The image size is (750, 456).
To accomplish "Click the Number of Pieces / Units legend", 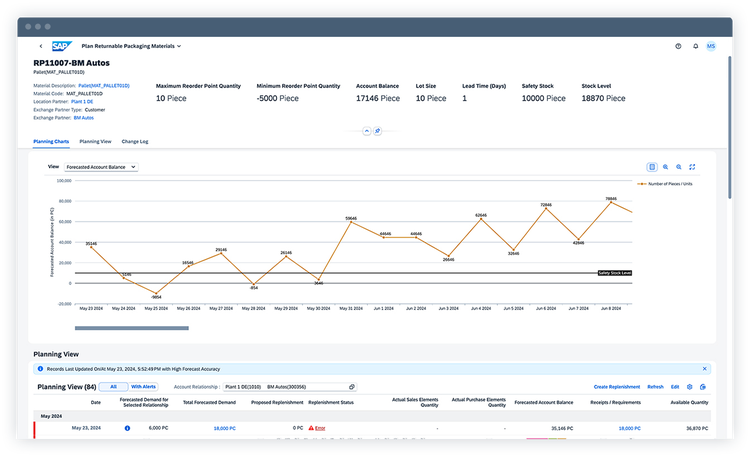I will tap(665, 184).
